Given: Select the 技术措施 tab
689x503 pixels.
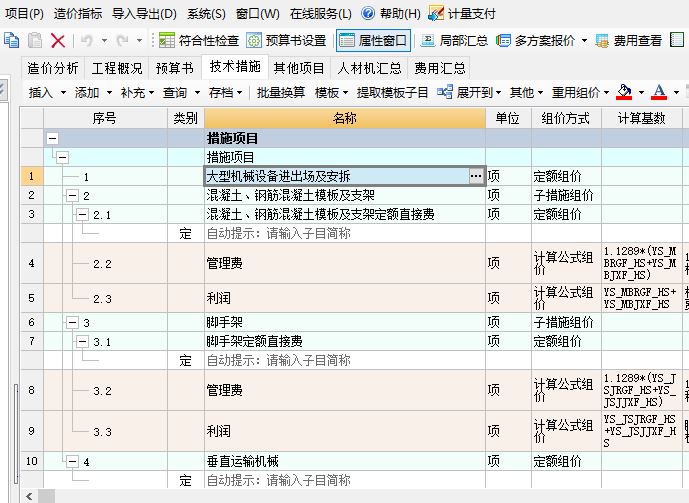Looking at the screenshot, I should 235,67.
